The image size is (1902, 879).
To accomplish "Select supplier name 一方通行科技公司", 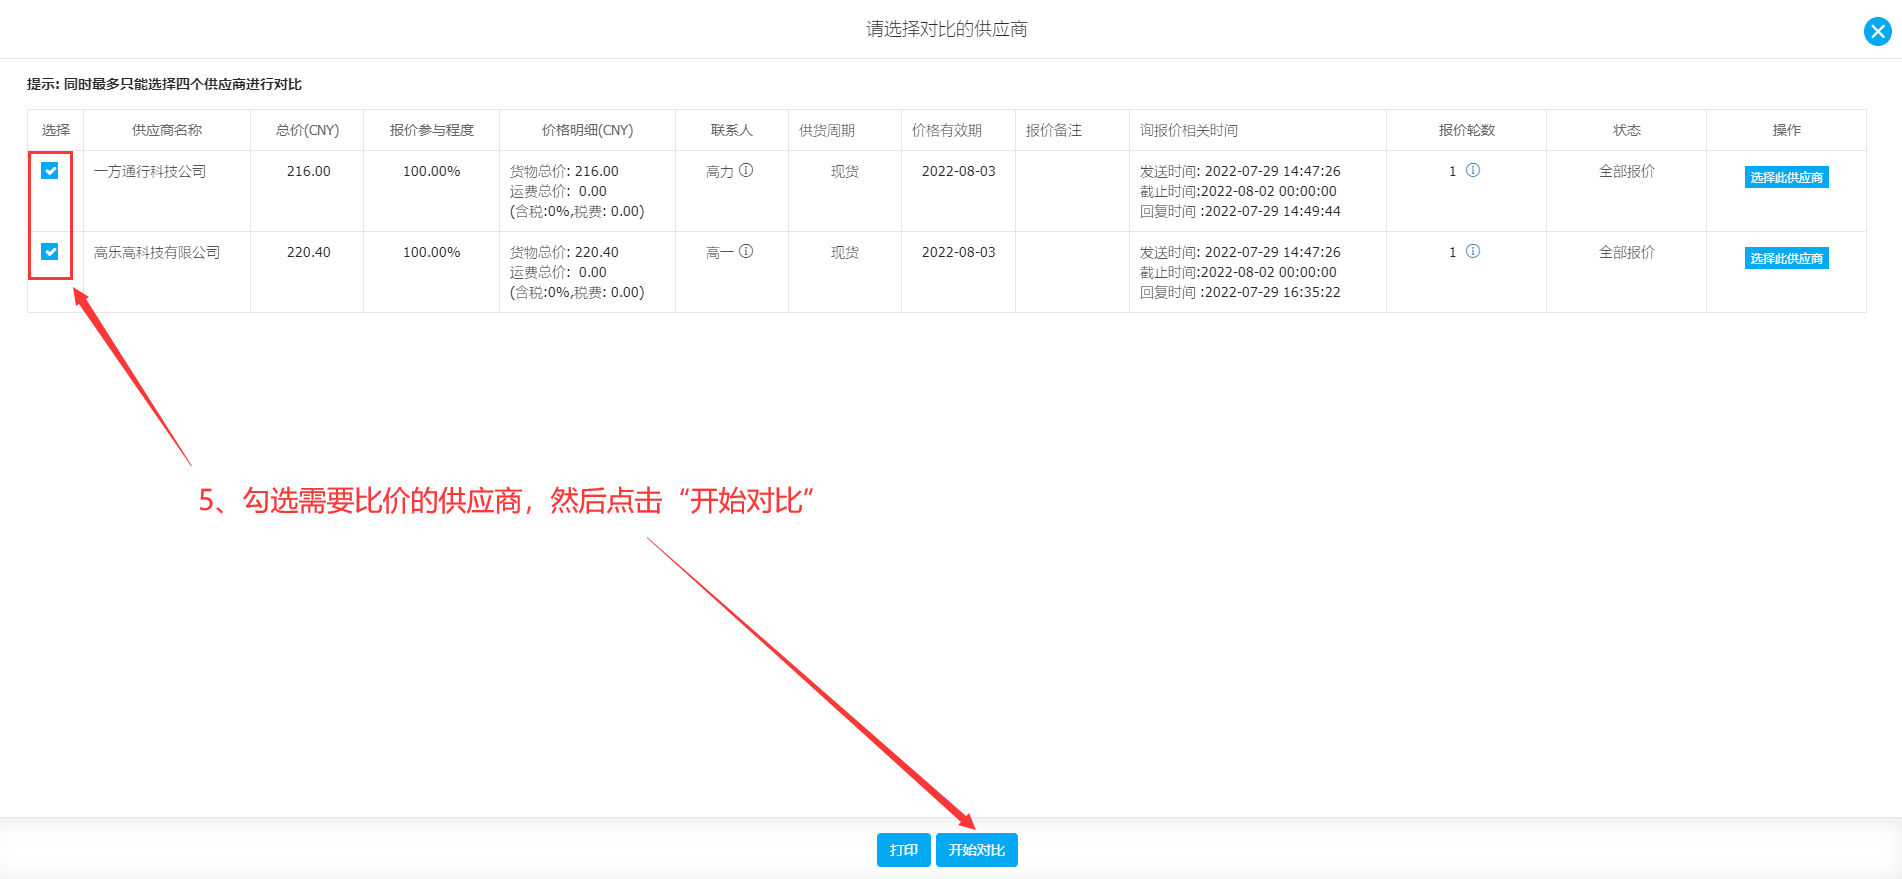I will click(x=150, y=171).
